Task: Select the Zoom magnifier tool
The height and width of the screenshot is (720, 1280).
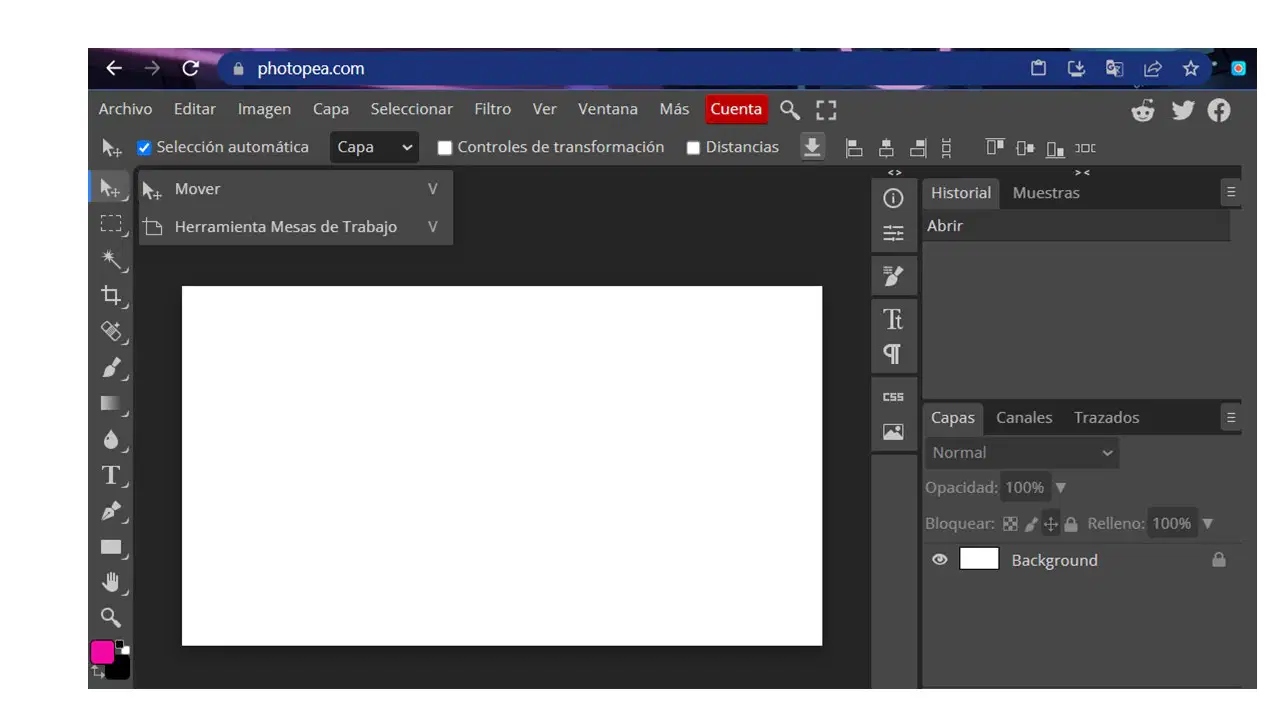Action: point(111,617)
